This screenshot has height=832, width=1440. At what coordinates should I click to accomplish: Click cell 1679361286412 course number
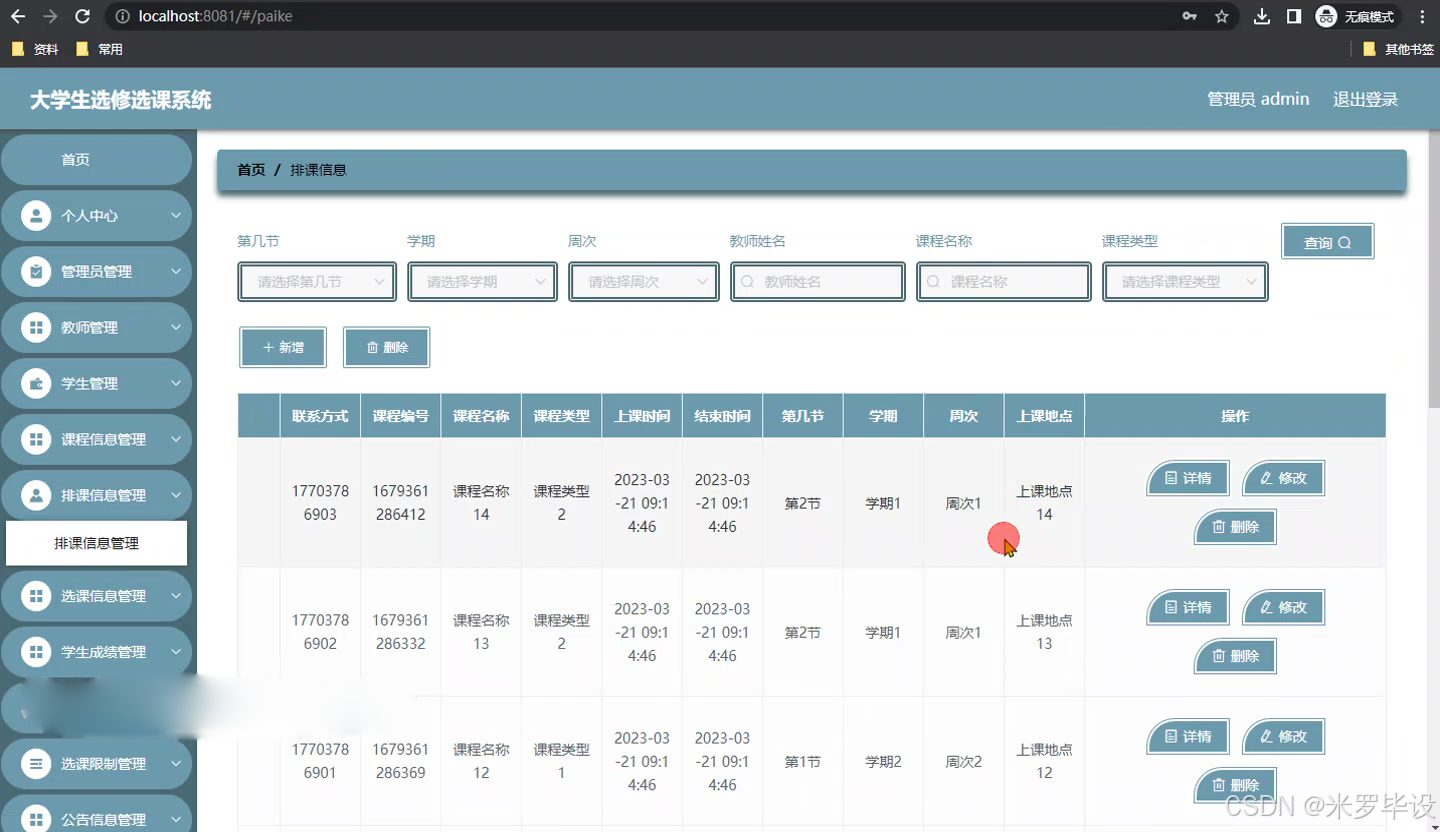(x=400, y=503)
